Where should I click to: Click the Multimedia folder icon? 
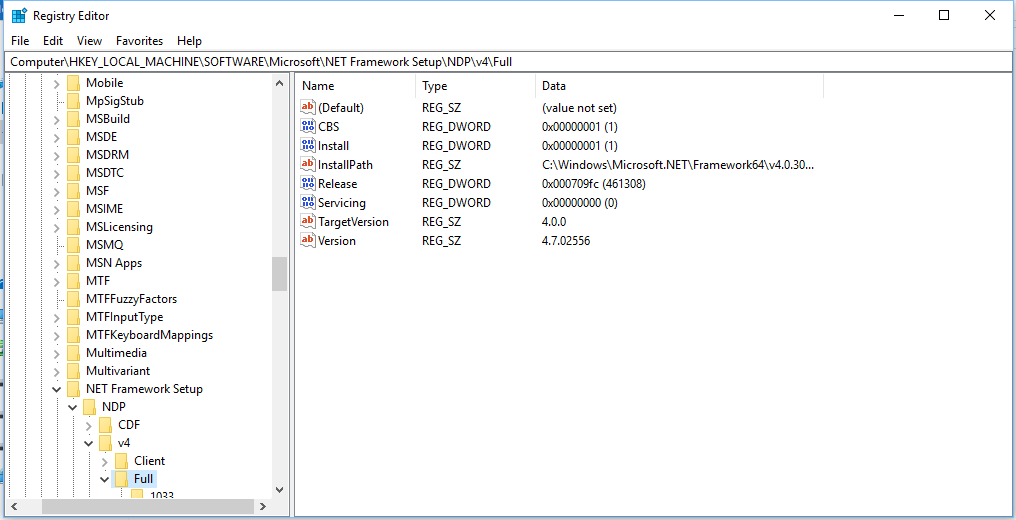coord(73,353)
